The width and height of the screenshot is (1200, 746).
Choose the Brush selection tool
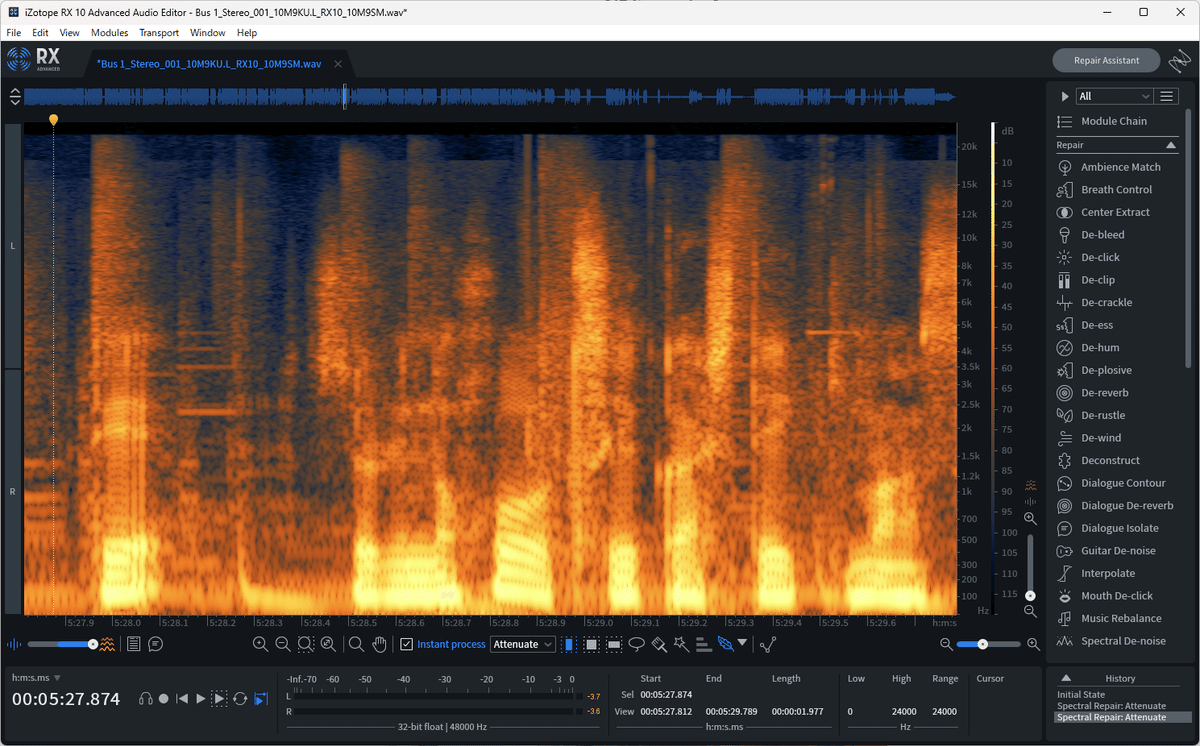(x=659, y=645)
